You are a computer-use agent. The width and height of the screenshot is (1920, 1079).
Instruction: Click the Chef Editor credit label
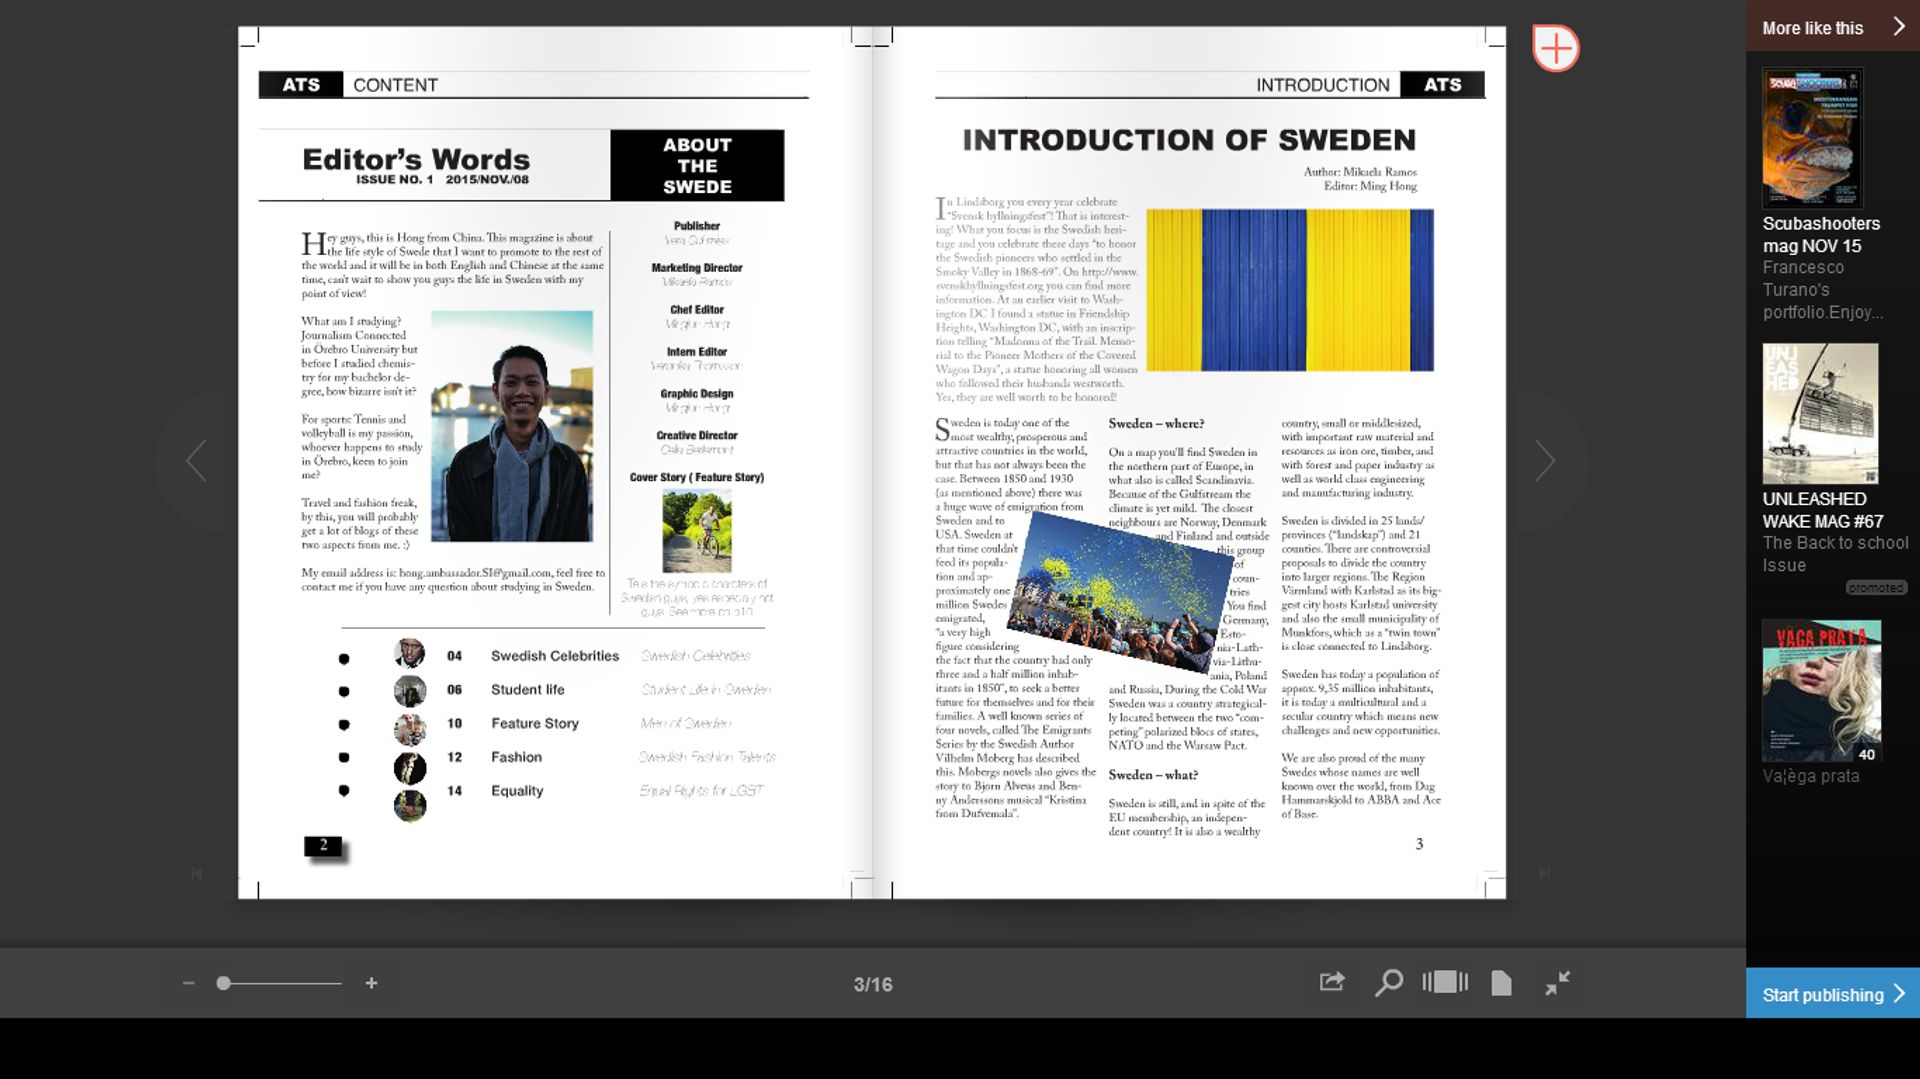[x=697, y=310]
